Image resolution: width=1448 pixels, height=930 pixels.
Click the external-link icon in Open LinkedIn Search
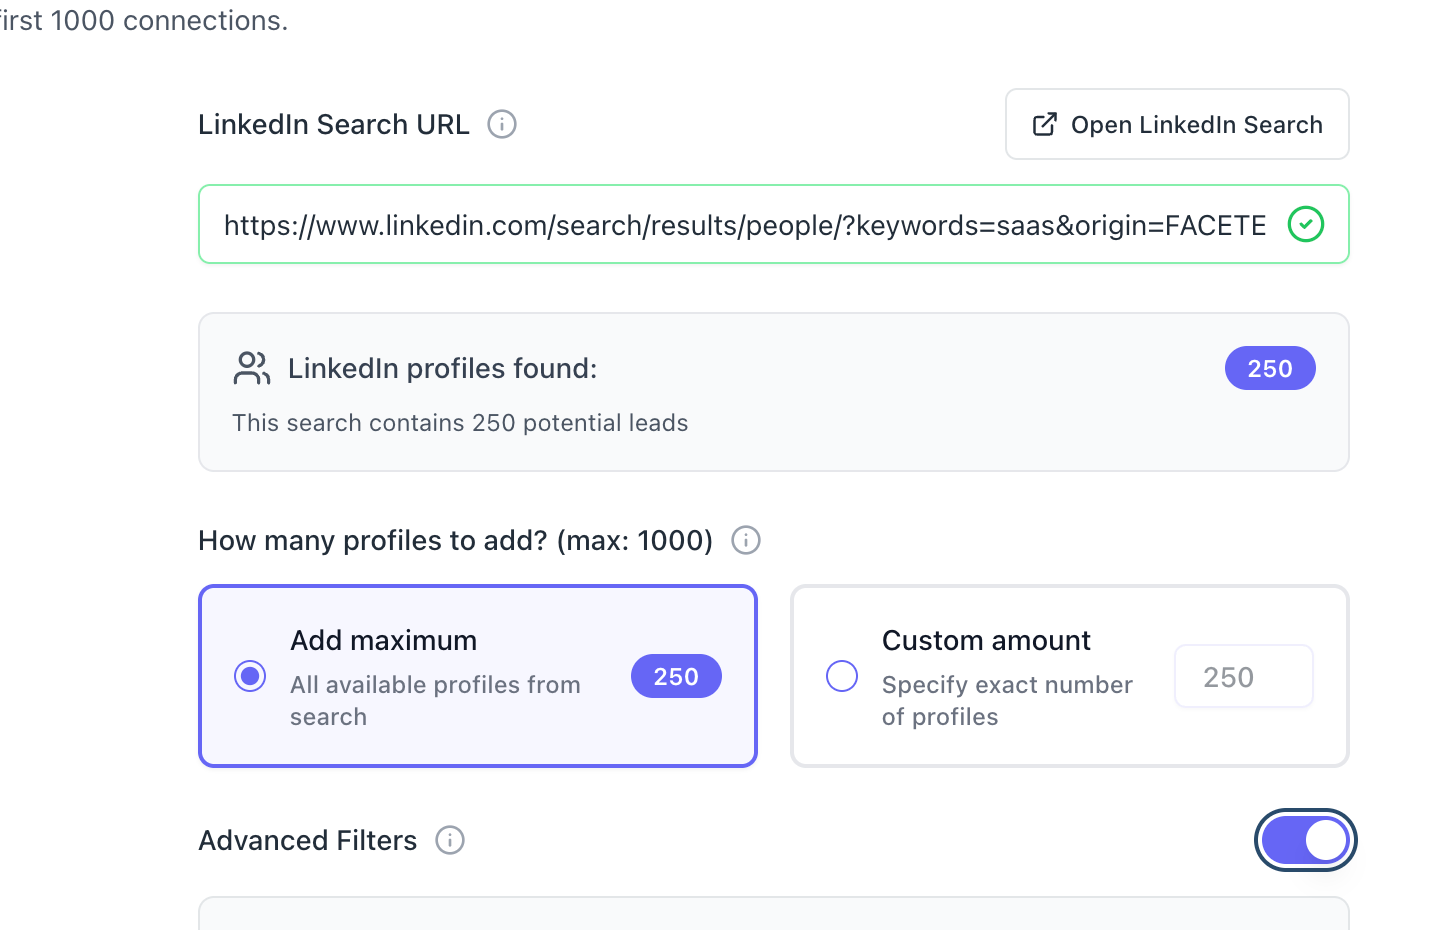[1044, 124]
